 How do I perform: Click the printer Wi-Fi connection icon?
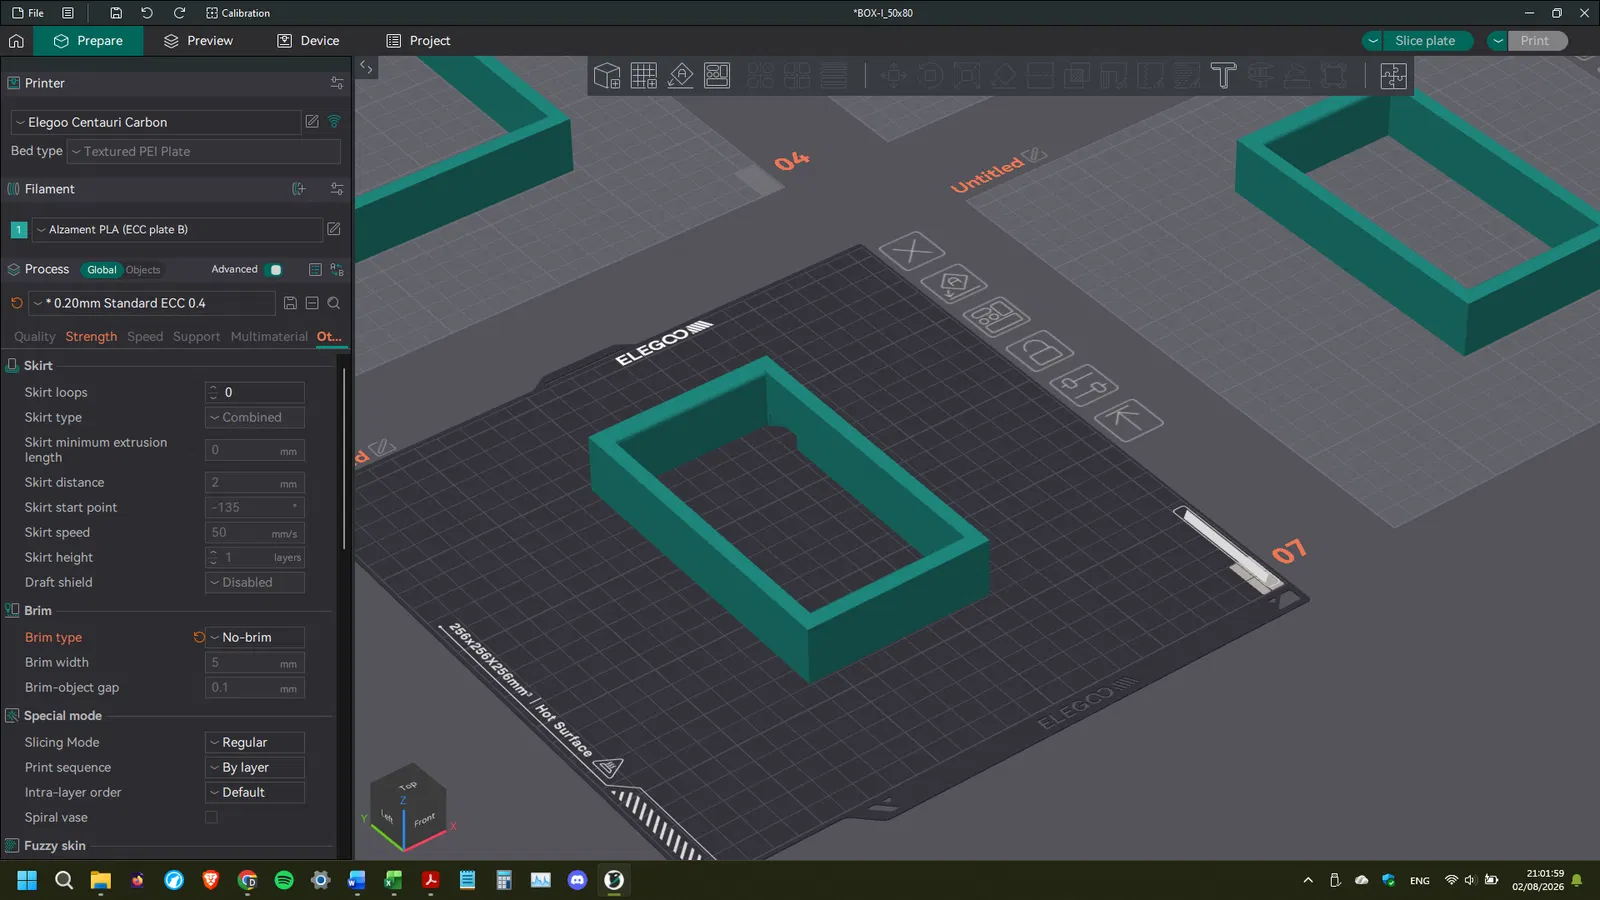[334, 122]
